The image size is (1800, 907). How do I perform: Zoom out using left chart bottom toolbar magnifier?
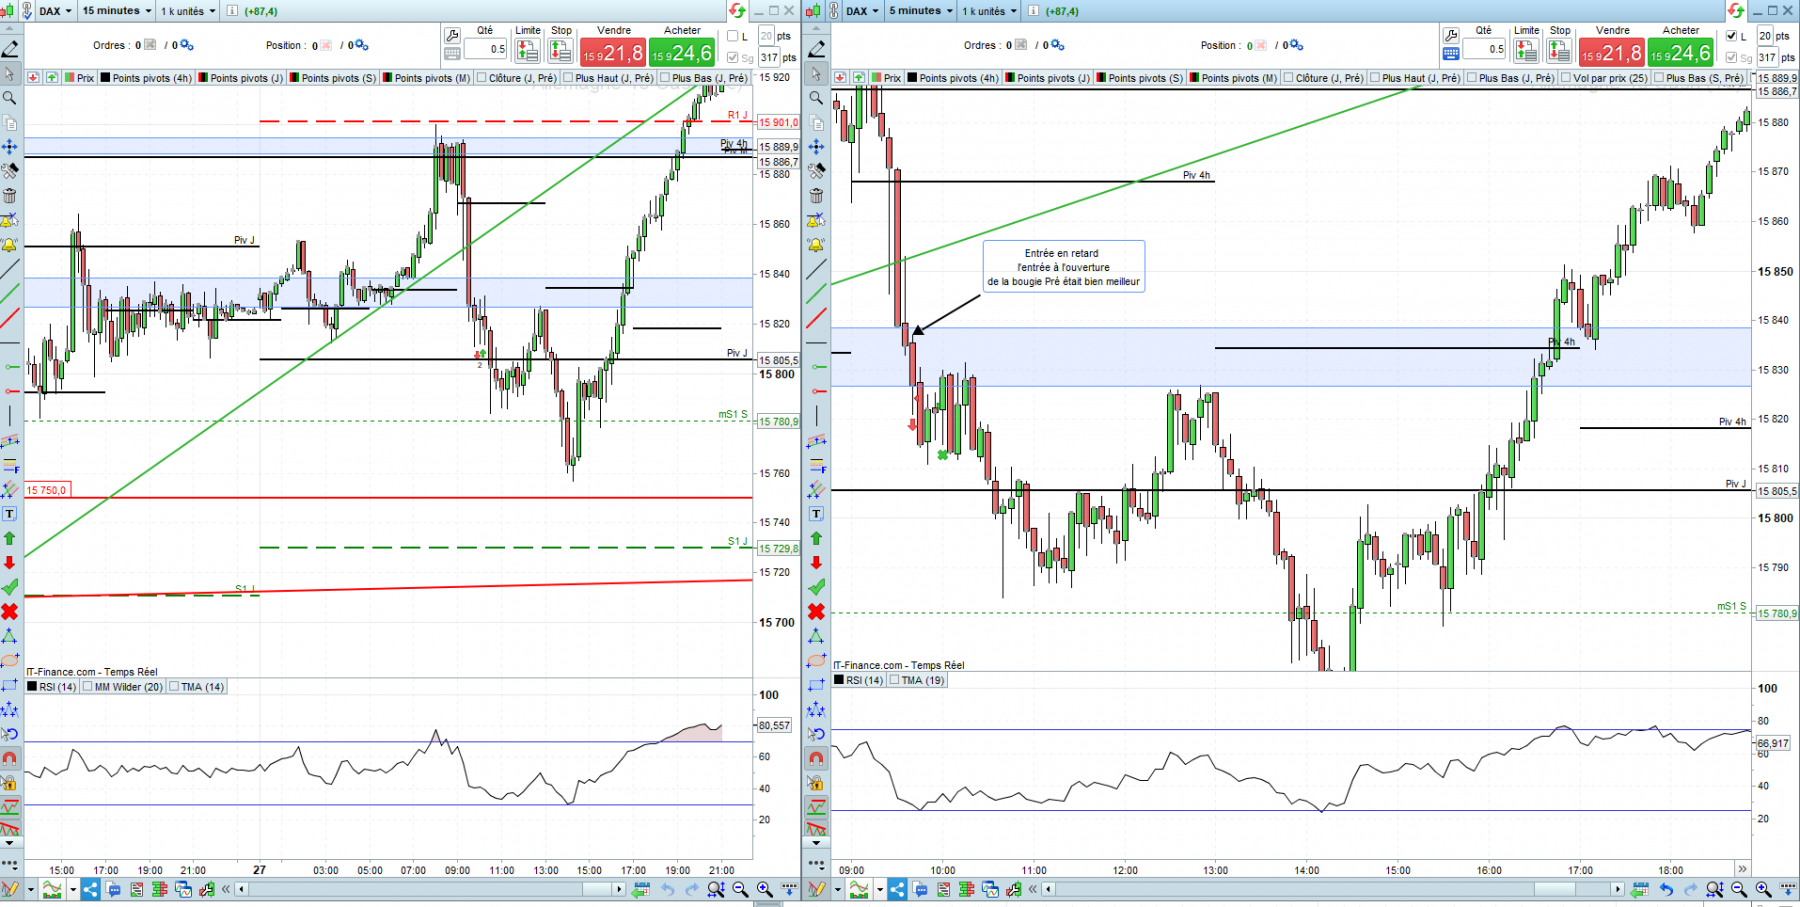(x=741, y=889)
